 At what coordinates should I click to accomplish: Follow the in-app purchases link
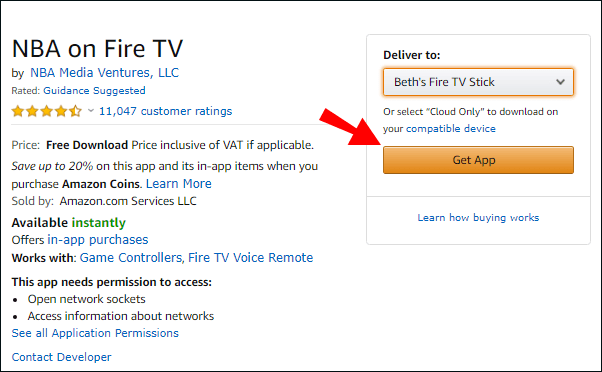point(98,240)
